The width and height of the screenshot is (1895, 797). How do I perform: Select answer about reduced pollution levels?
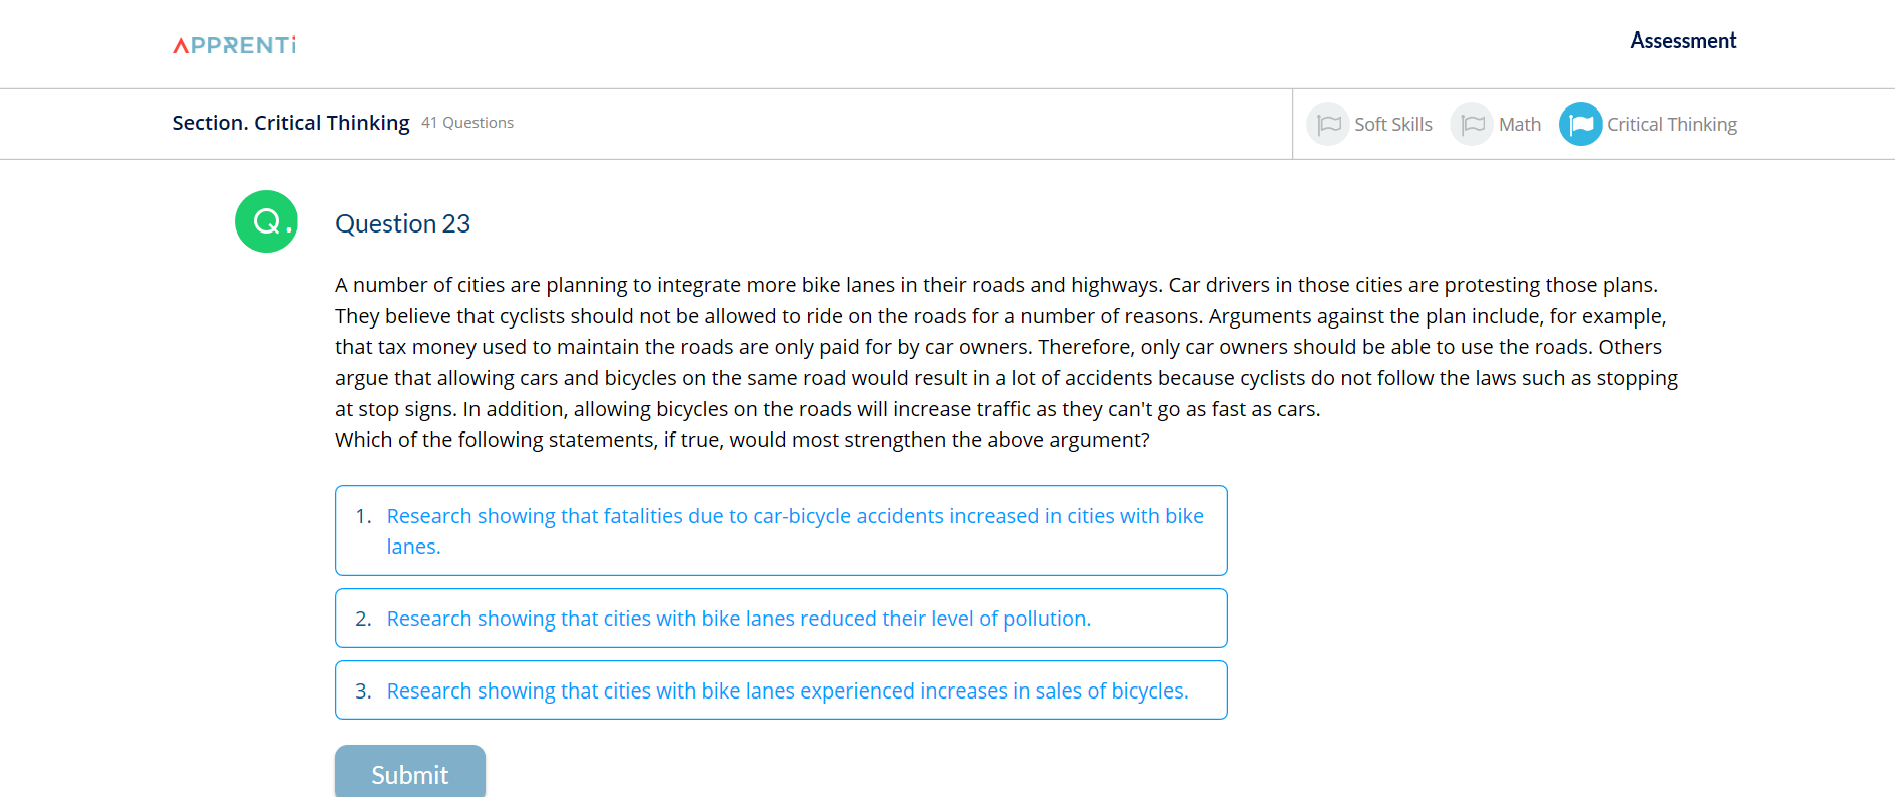(781, 618)
